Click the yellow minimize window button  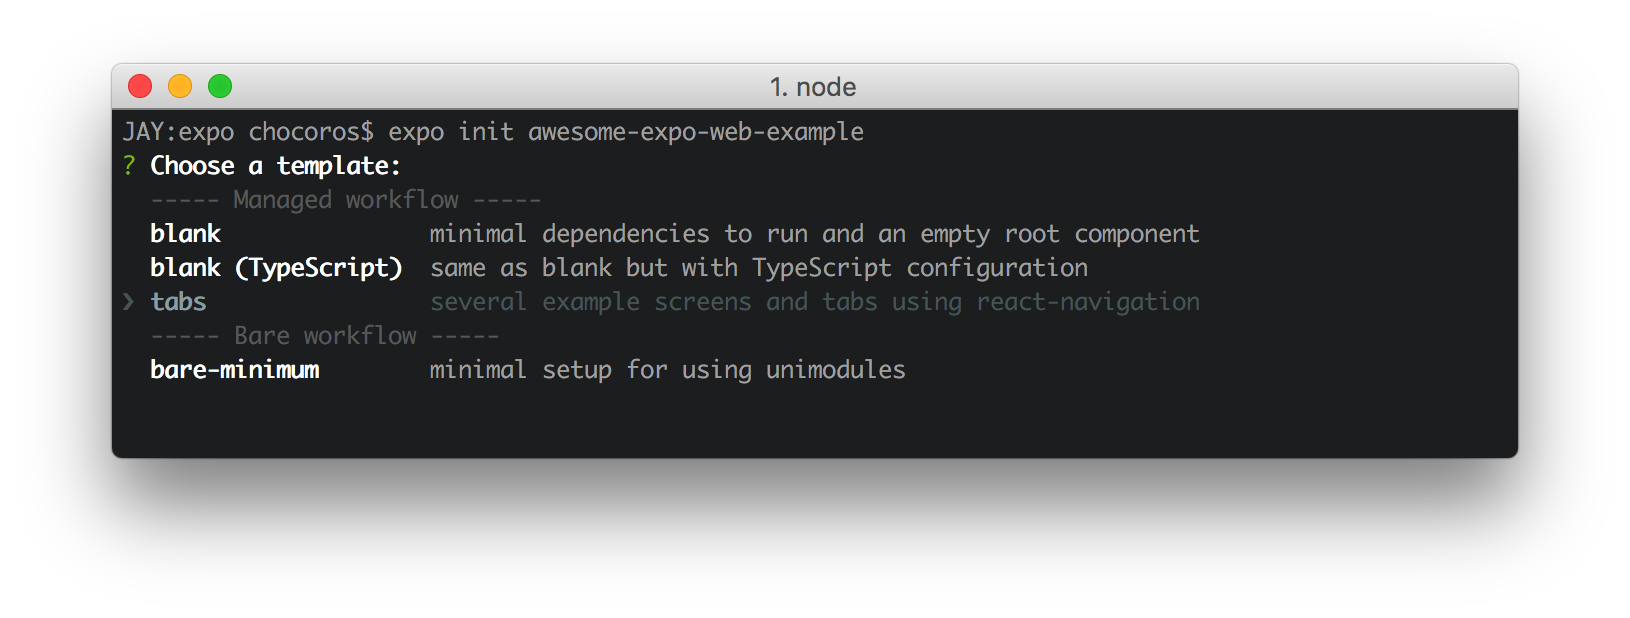180,87
